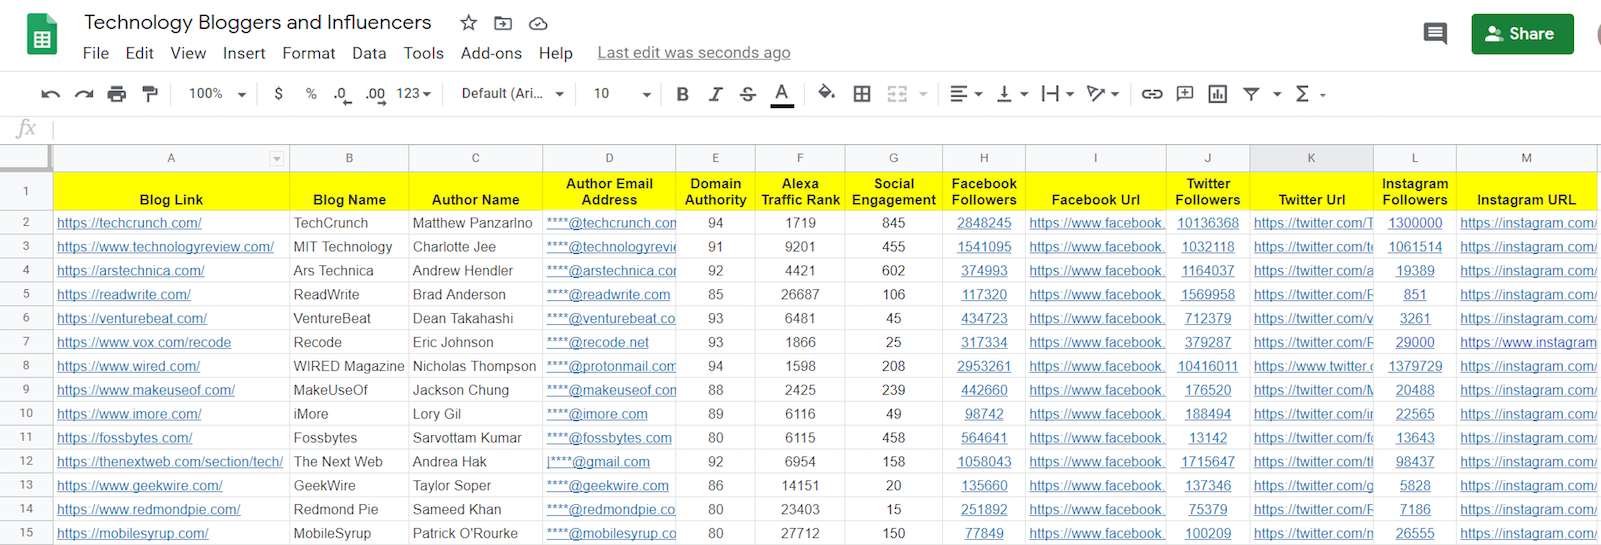Open text rotation options
The height and width of the screenshot is (545, 1601).
pos(1103,94)
